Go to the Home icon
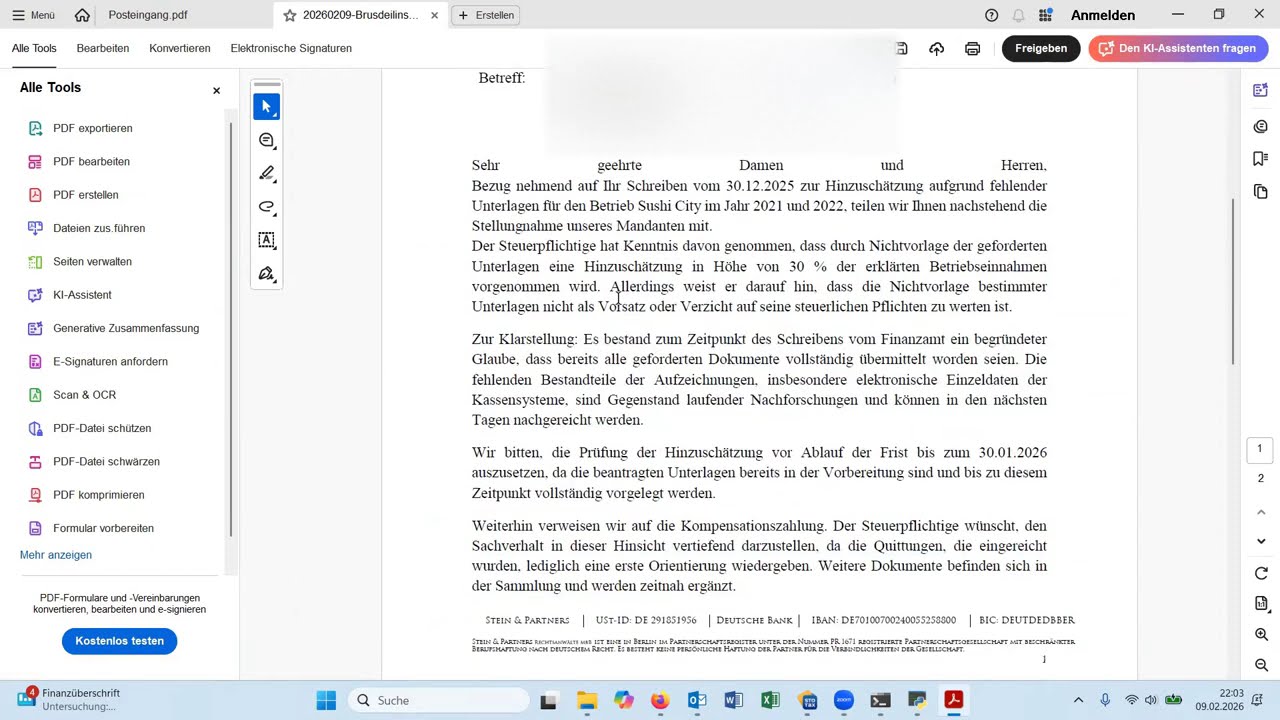1280x720 pixels. click(82, 15)
